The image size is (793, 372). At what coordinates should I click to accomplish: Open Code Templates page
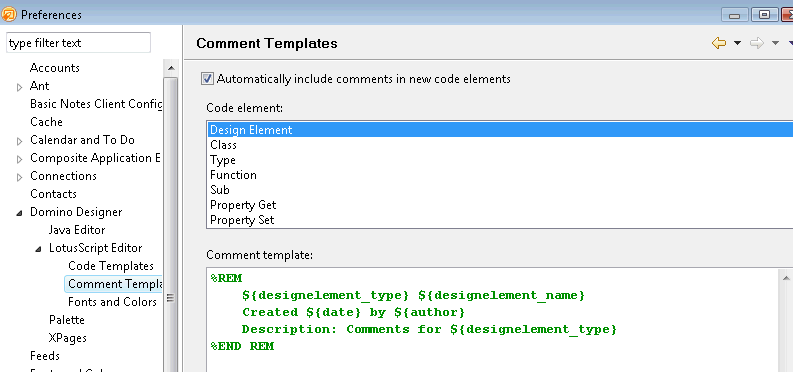pos(111,266)
